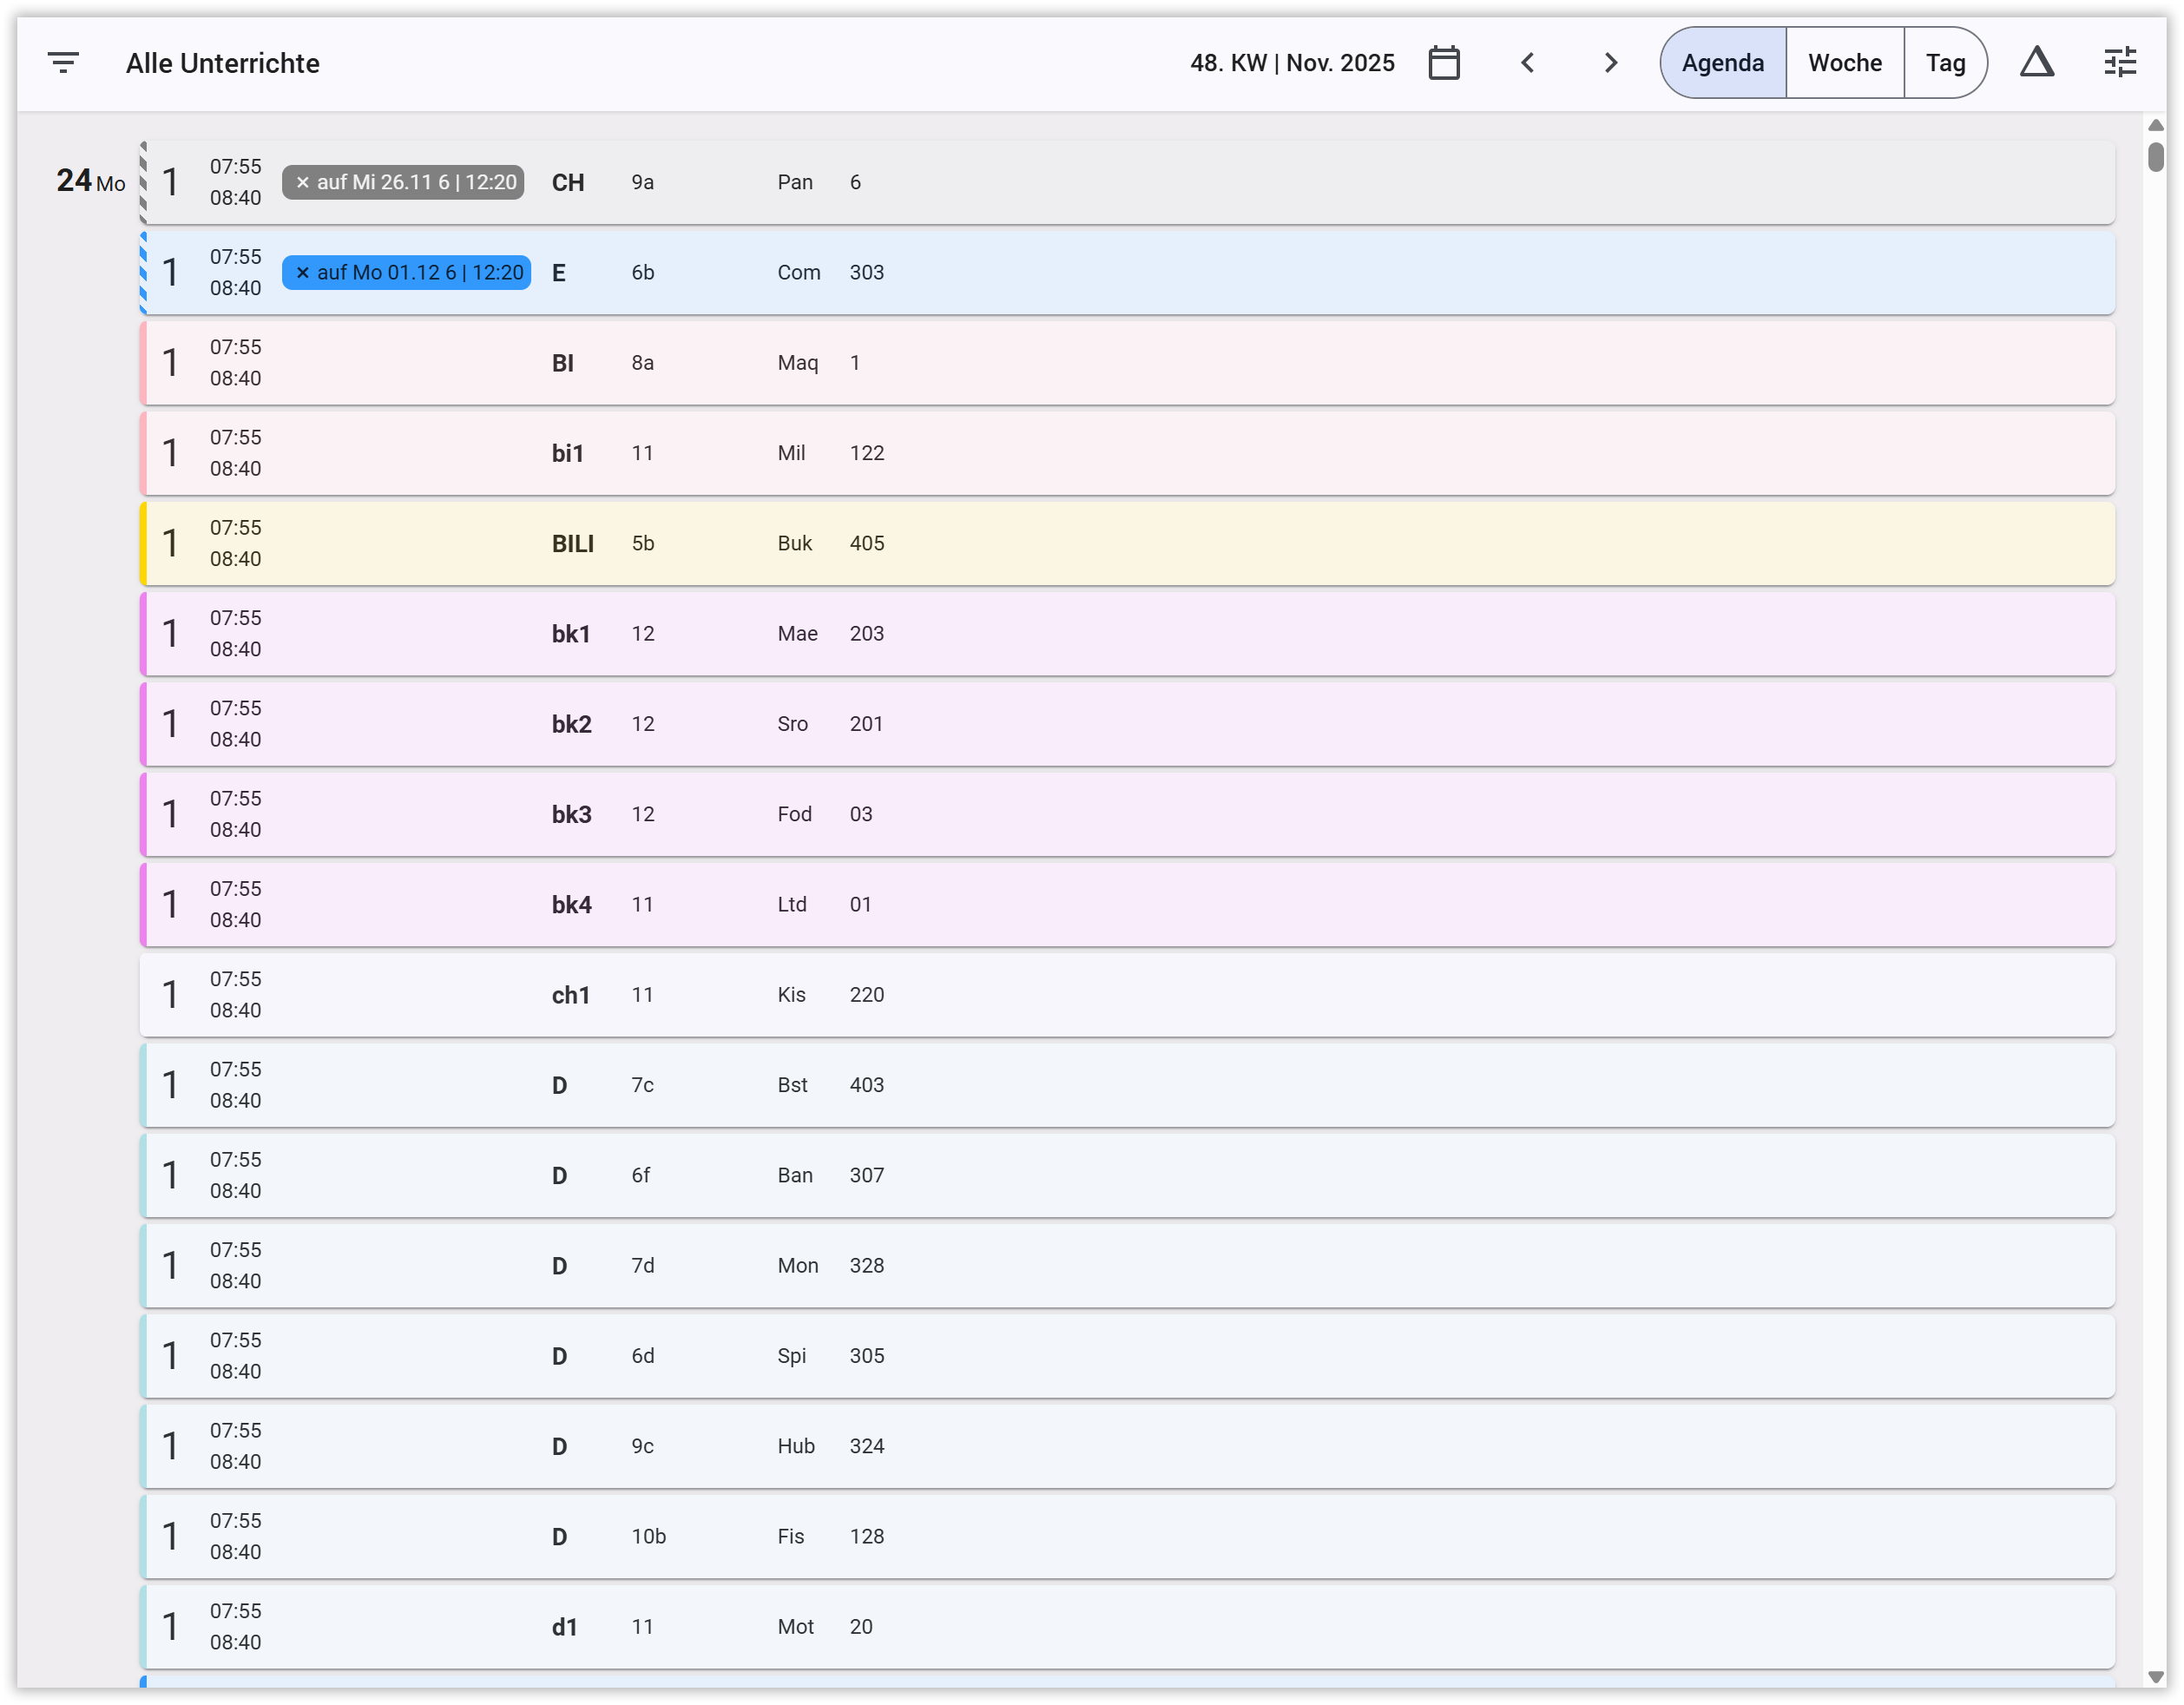Screen dimensions: 2184x1705
Task: Go to next week arrow
Action: 1610,63
